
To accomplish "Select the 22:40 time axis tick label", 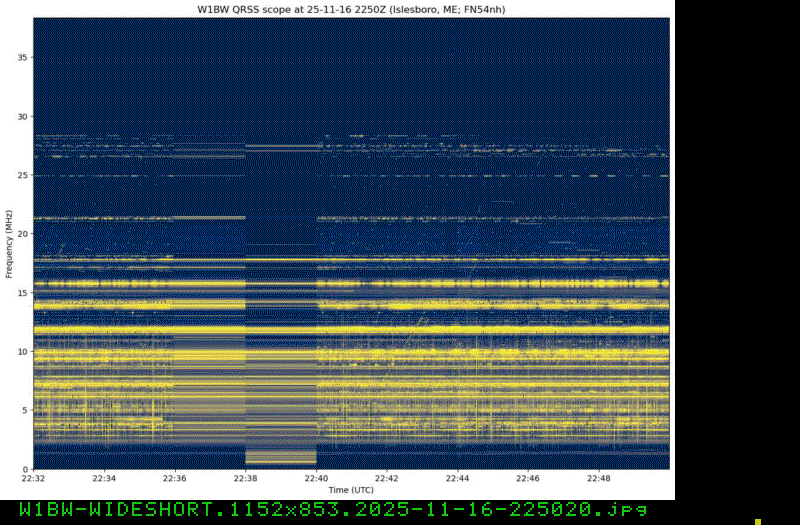I will (317, 479).
